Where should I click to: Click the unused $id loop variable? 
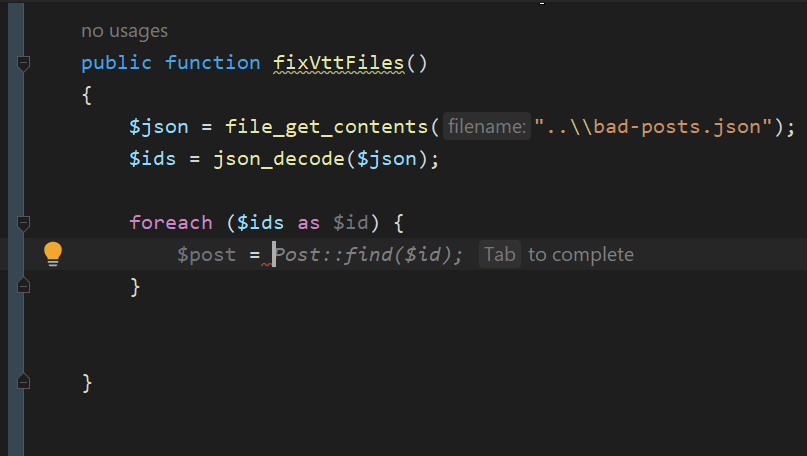[x=350, y=222]
